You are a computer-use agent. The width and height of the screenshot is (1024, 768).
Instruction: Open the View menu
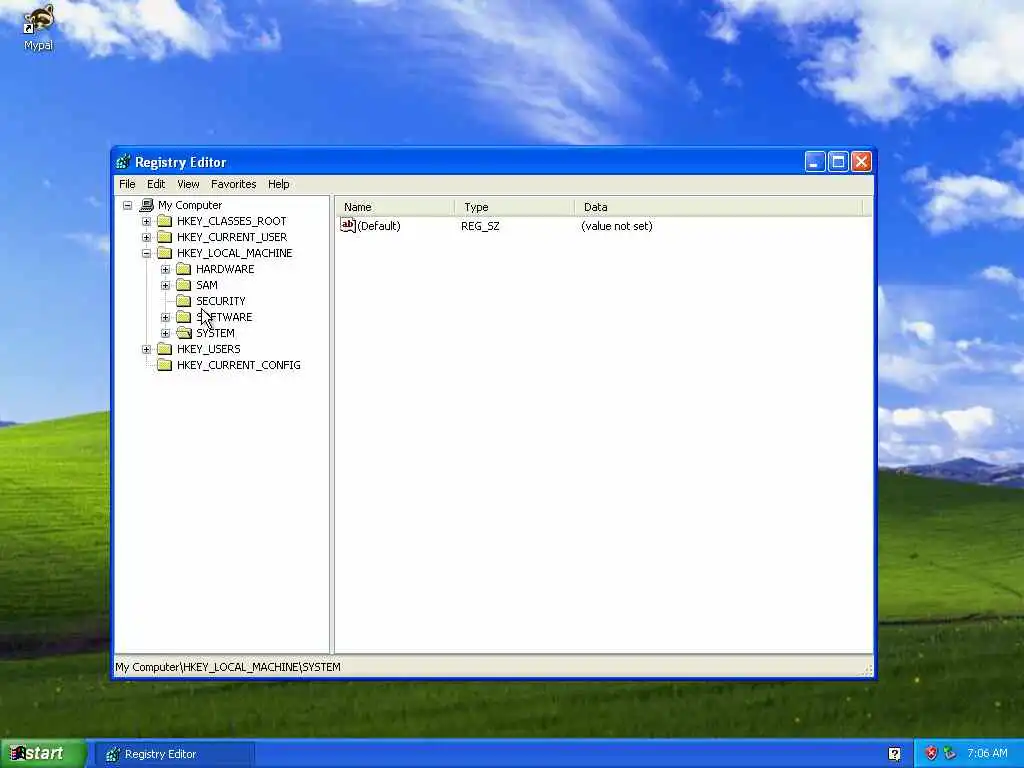[x=188, y=184]
